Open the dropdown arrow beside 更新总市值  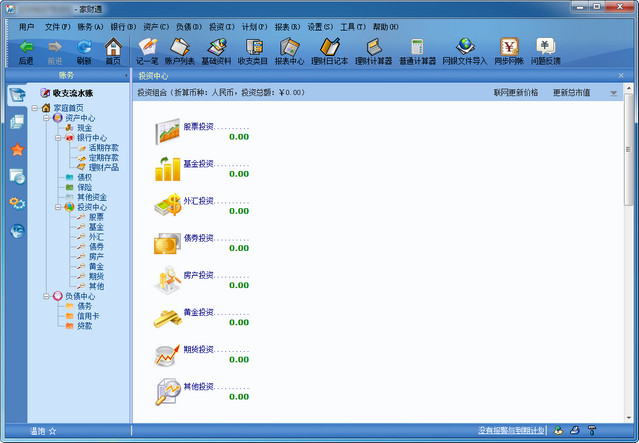tap(613, 93)
